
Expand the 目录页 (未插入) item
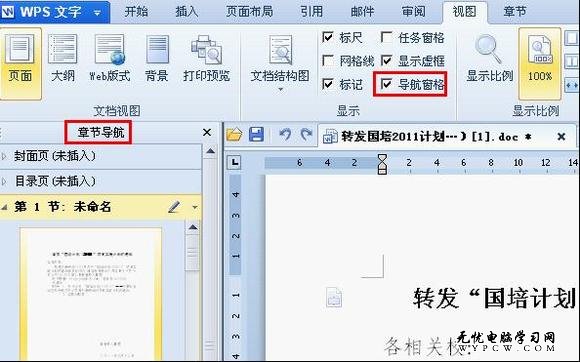[4, 182]
